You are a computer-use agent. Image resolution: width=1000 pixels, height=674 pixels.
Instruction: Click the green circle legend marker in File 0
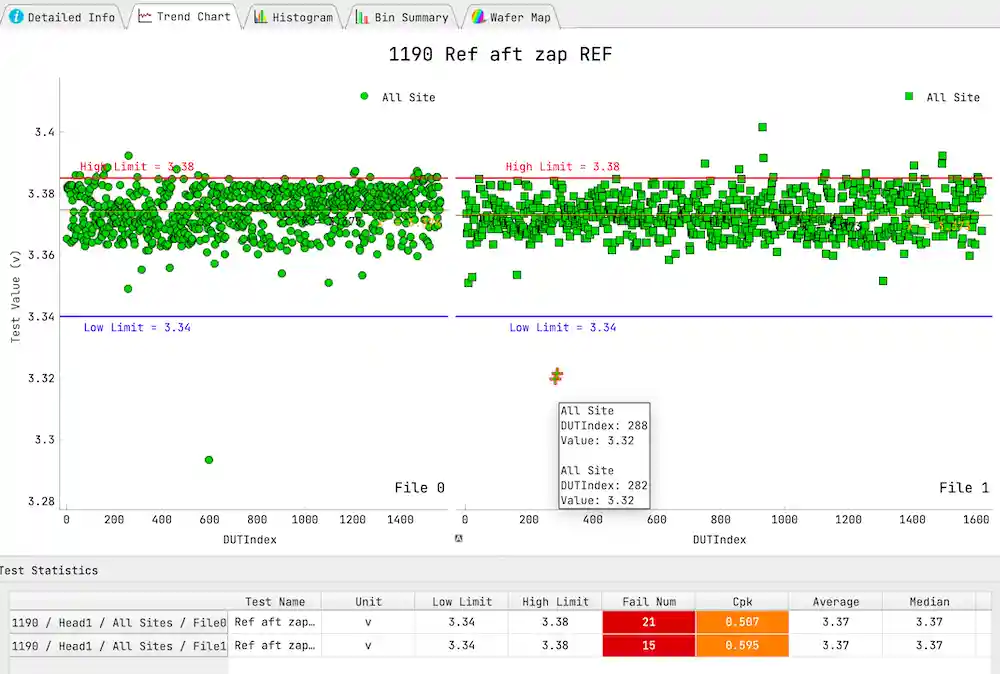pyautogui.click(x=364, y=97)
